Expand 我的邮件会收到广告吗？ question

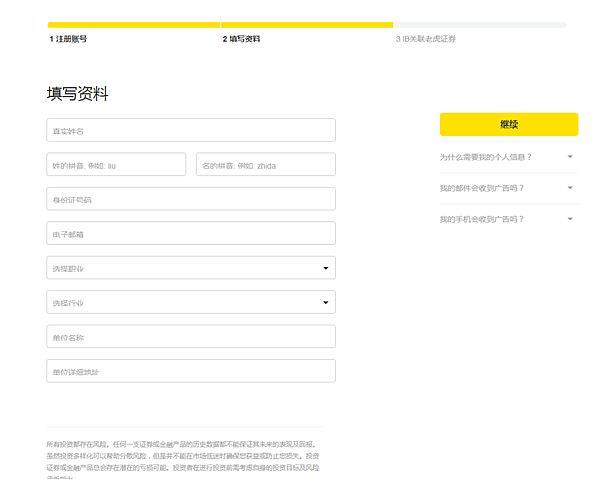click(x=509, y=188)
